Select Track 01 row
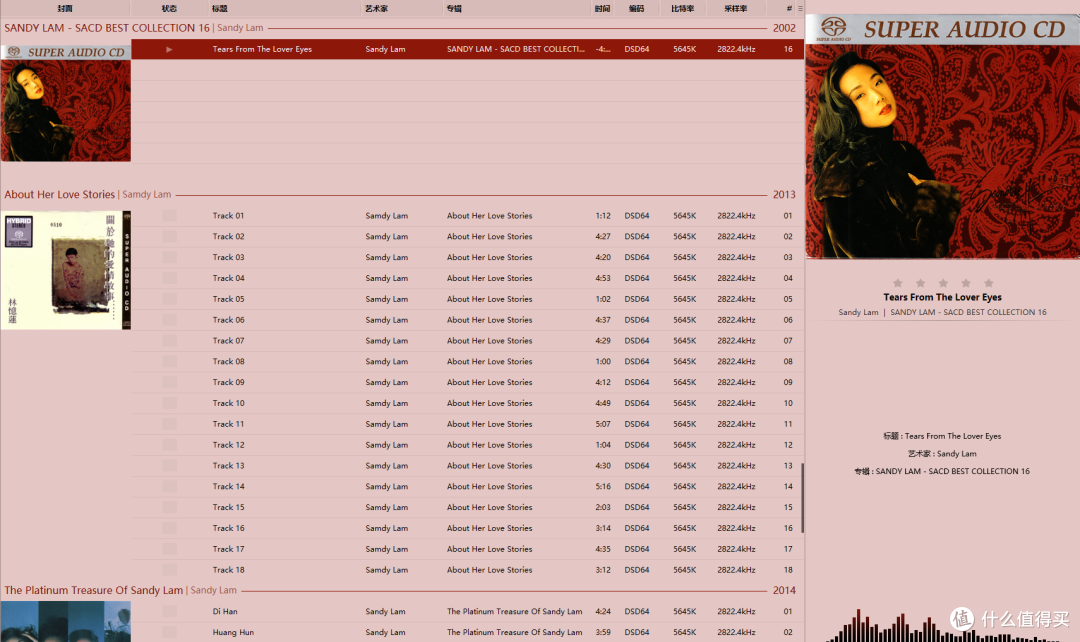The height and width of the screenshot is (642, 1080). point(467,216)
